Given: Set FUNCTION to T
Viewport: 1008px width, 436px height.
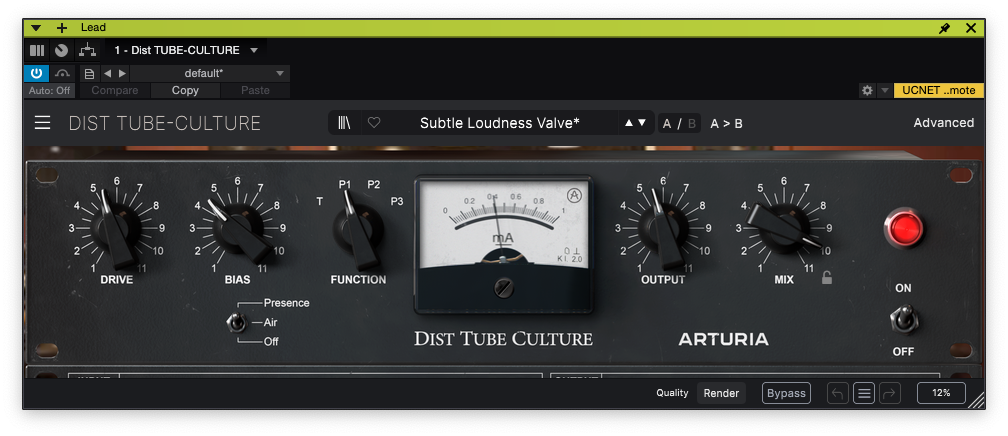Looking at the screenshot, I should [320, 201].
